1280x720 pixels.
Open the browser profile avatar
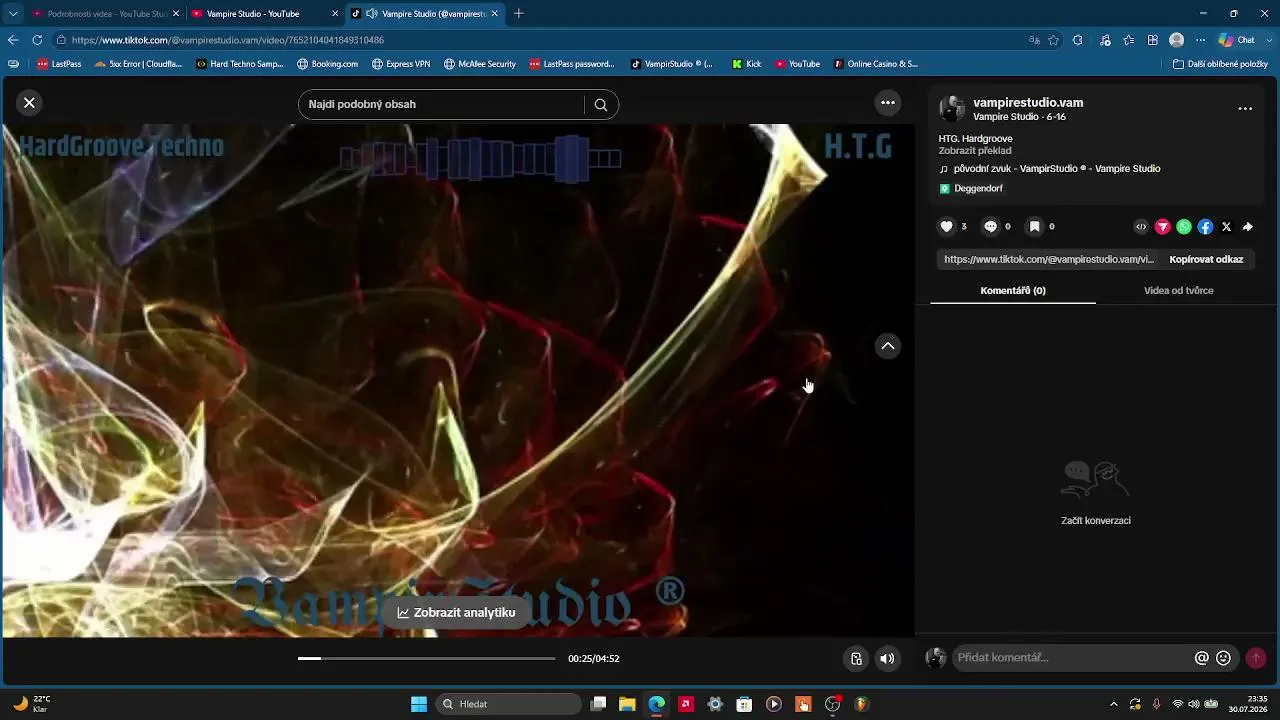pos(1177,40)
